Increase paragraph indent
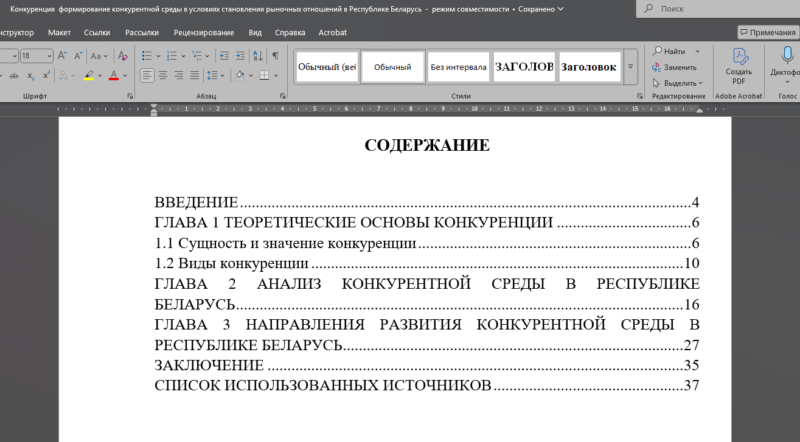 240,56
